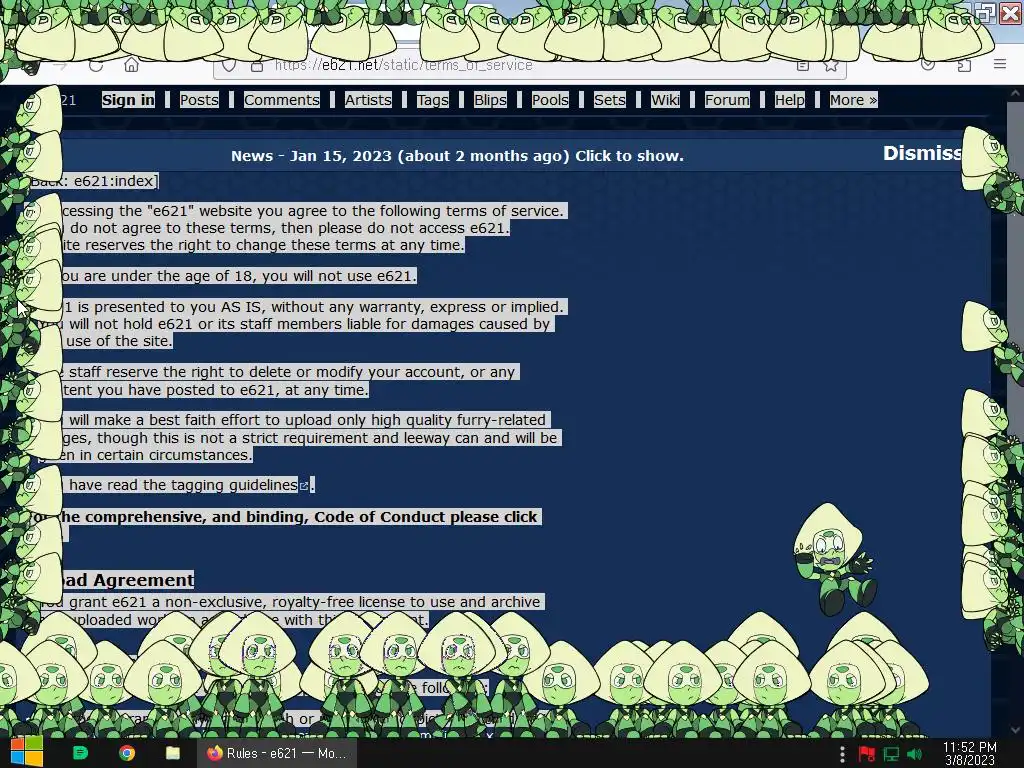Dismiss the news banner
1024x768 pixels.
(921, 153)
